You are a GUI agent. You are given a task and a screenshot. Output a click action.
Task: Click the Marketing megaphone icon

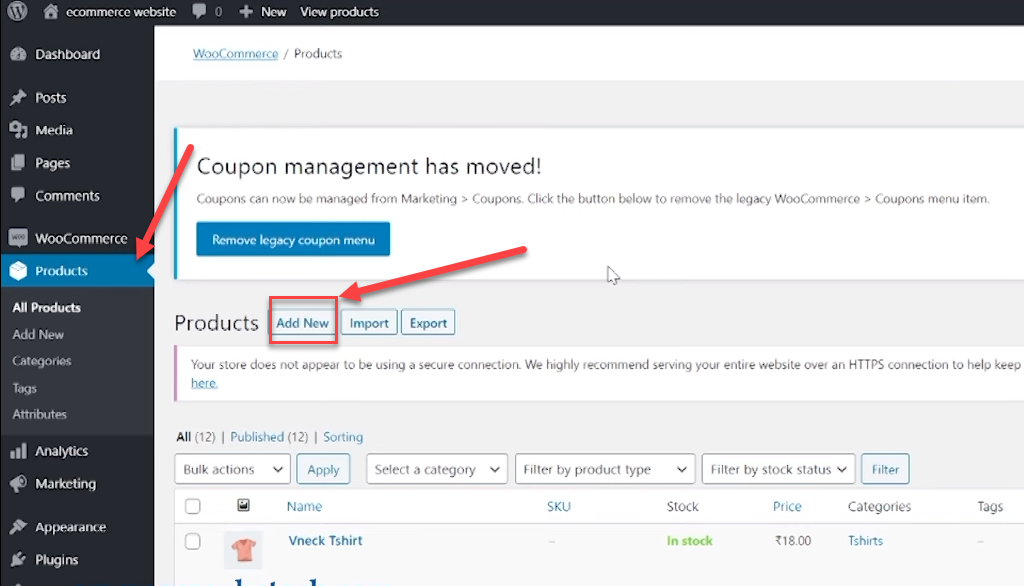(18, 483)
